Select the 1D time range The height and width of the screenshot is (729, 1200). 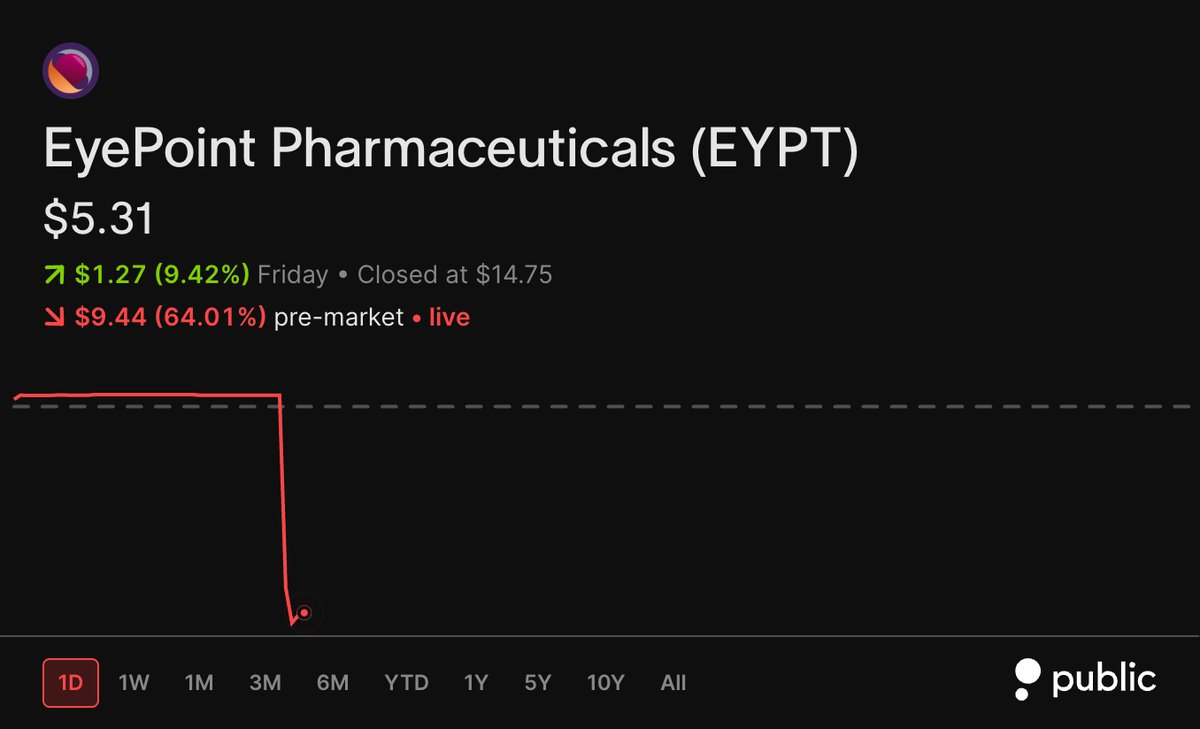pyautogui.click(x=71, y=683)
